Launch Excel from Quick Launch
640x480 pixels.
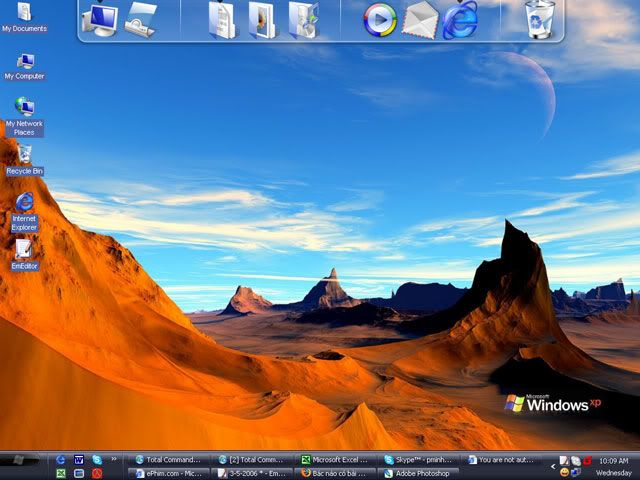pyautogui.click(x=61, y=473)
